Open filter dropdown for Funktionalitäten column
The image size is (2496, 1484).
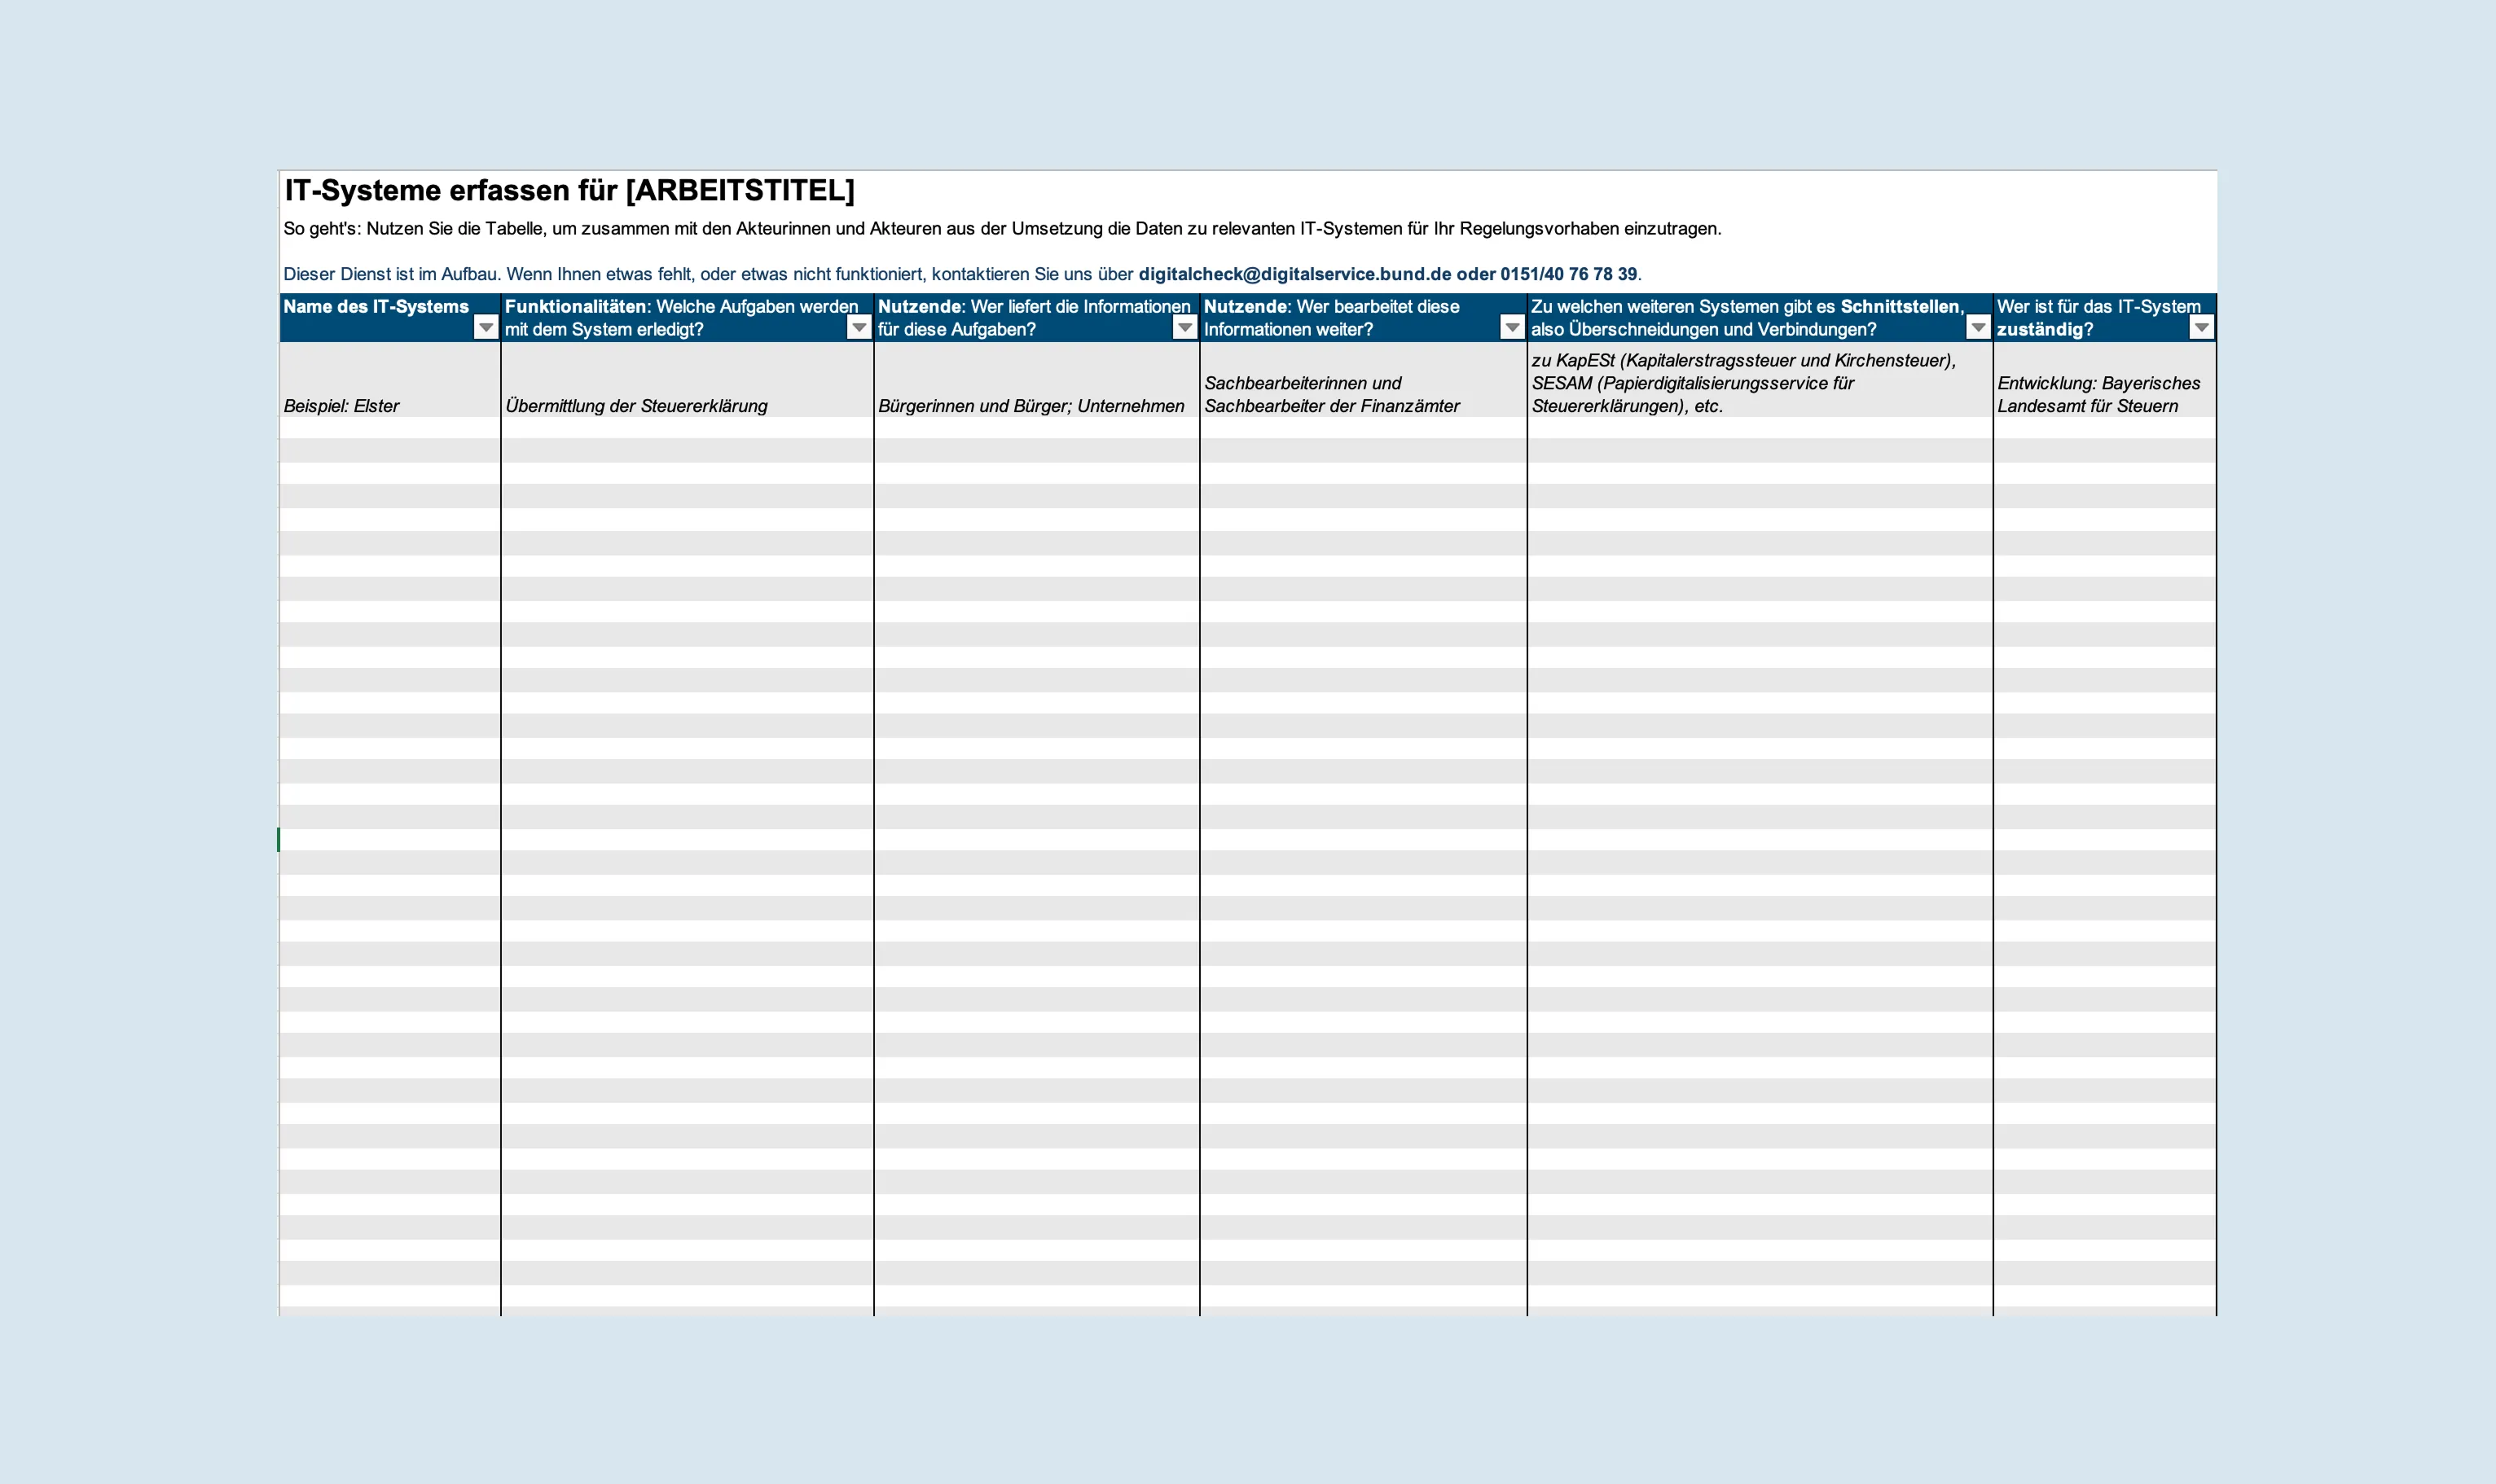tap(859, 328)
